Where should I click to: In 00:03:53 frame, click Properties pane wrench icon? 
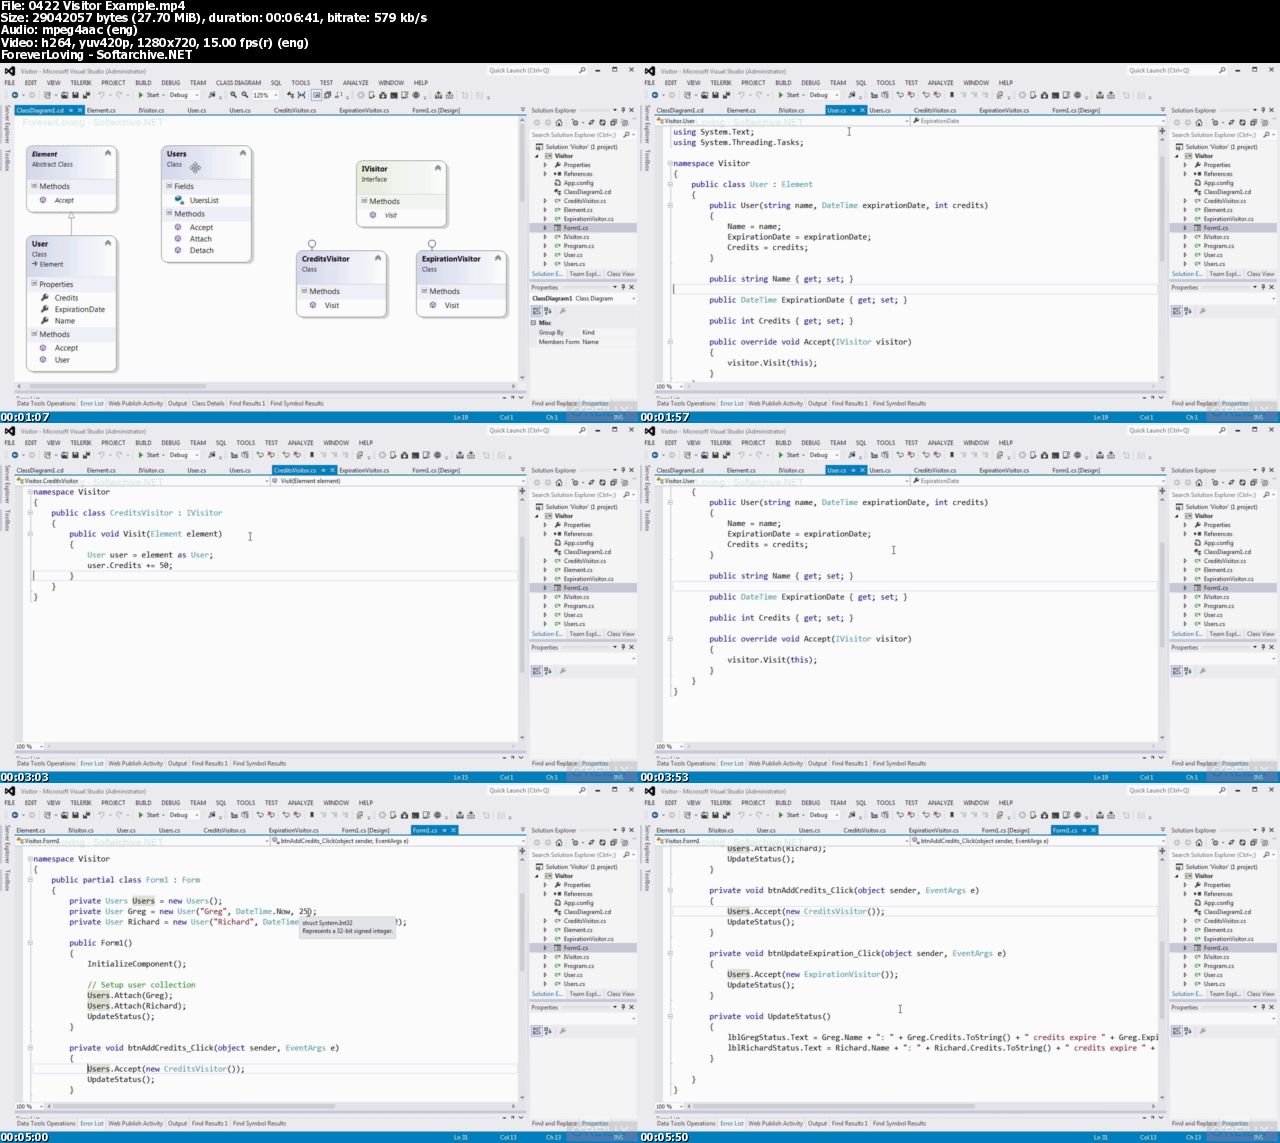1201,671
